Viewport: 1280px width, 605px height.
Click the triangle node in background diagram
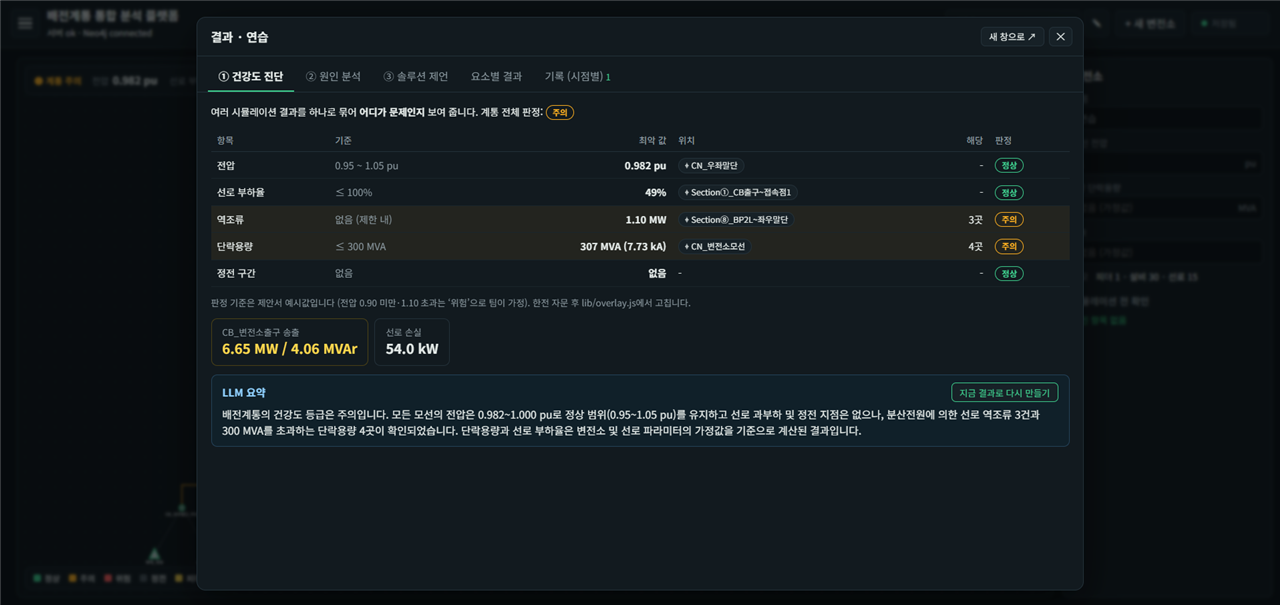[x=154, y=553]
